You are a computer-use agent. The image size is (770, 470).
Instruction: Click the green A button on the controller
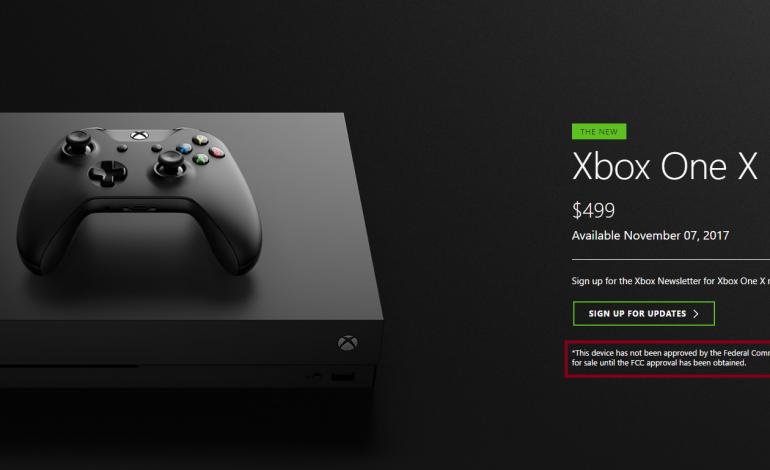pyautogui.click(x=200, y=159)
